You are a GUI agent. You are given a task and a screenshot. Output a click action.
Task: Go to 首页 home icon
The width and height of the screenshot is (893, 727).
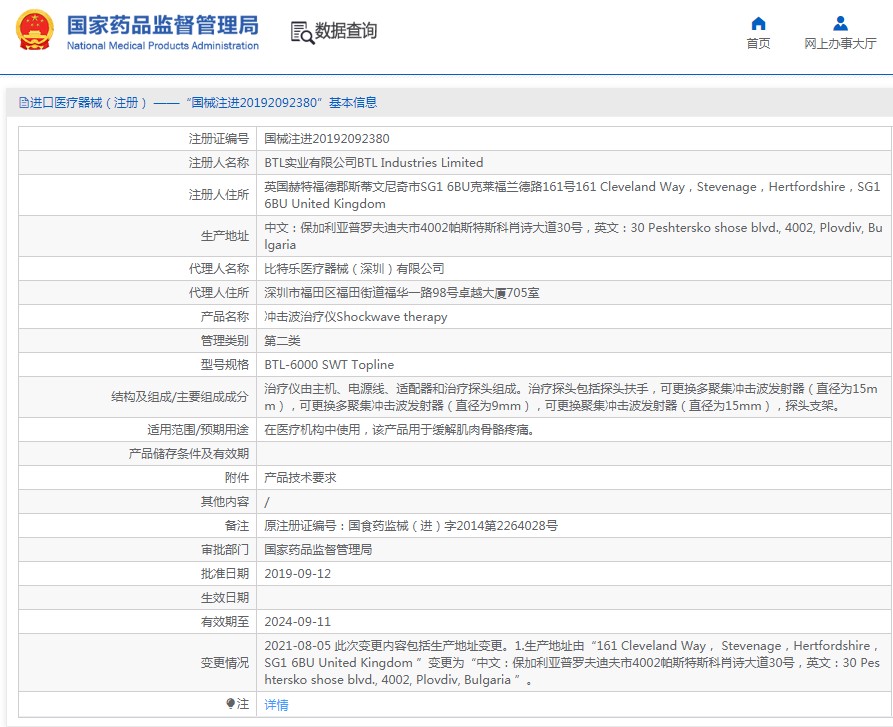758,23
